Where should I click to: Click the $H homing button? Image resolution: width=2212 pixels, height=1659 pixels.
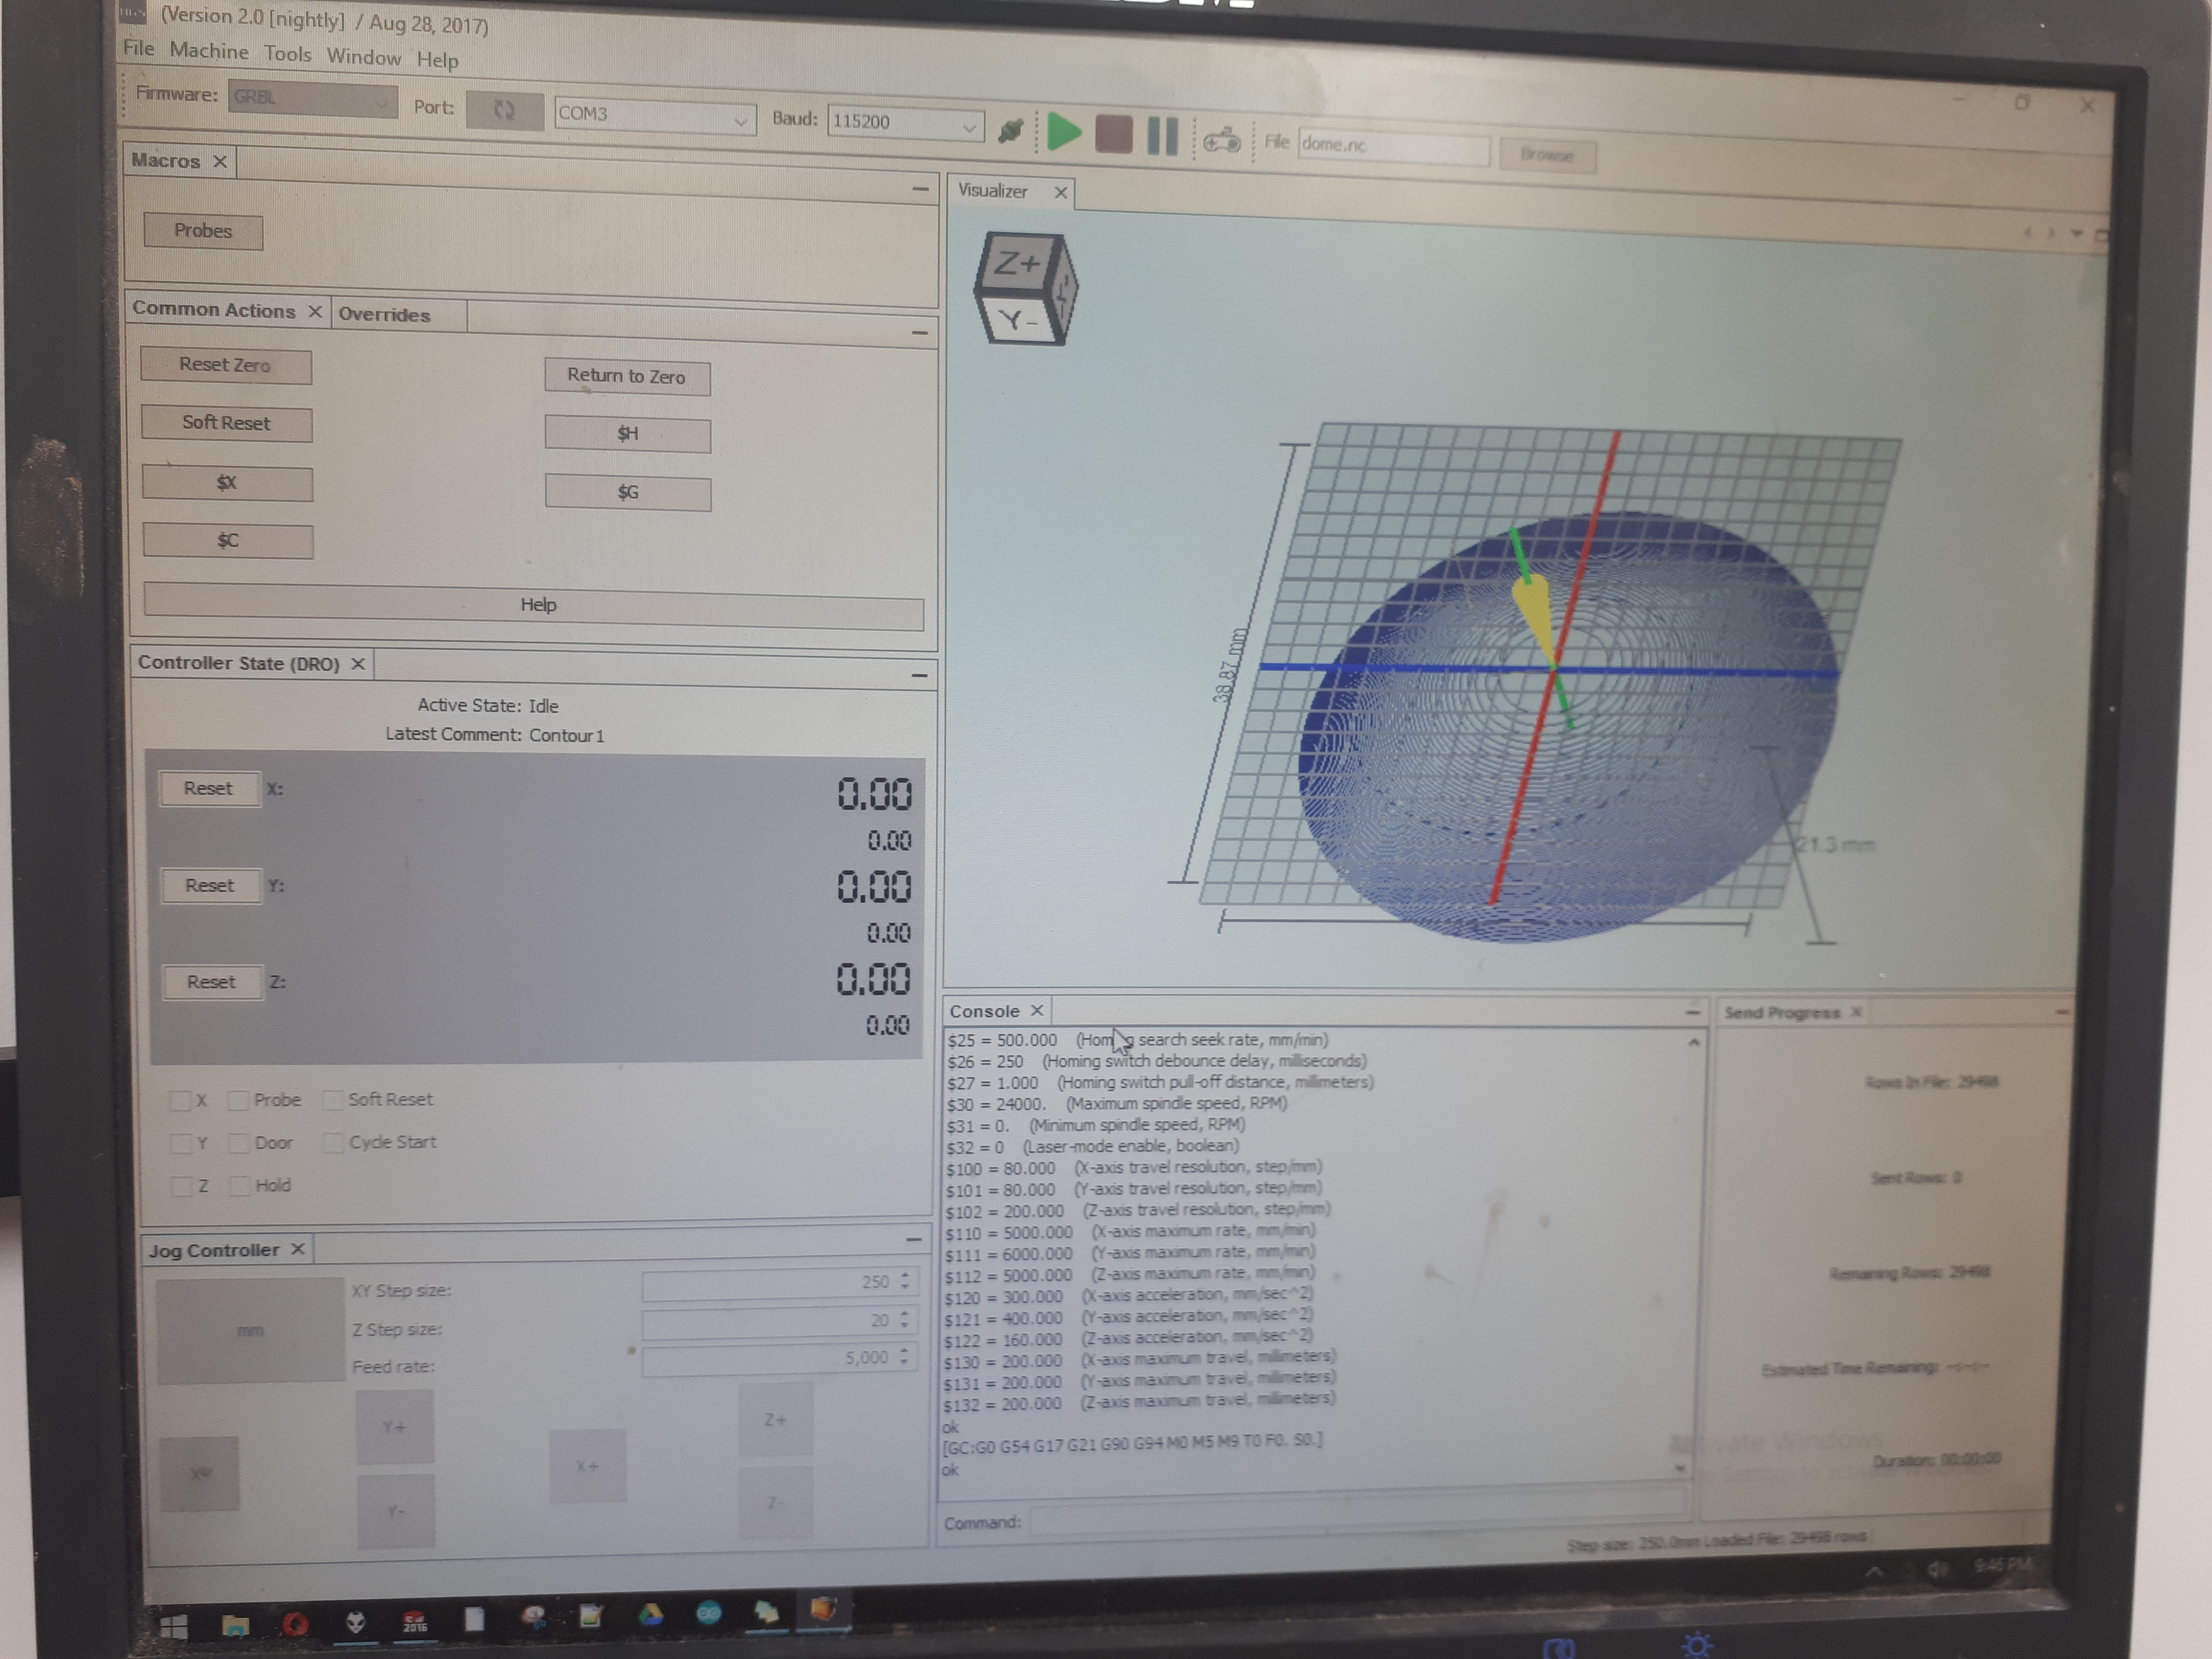627,434
